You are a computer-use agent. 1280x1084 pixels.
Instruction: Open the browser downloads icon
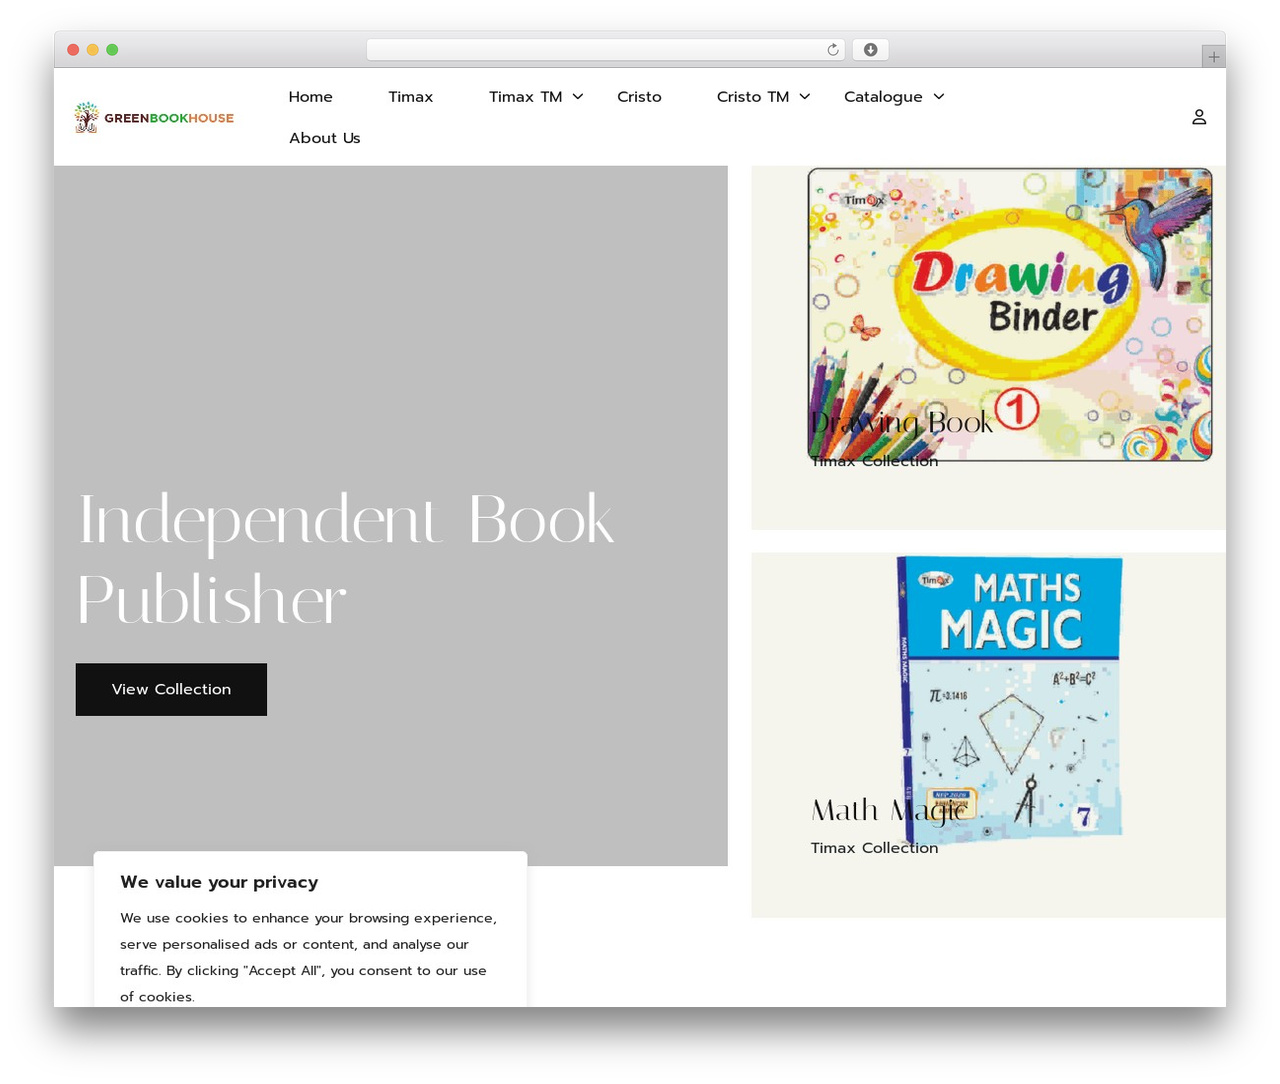coord(871,50)
